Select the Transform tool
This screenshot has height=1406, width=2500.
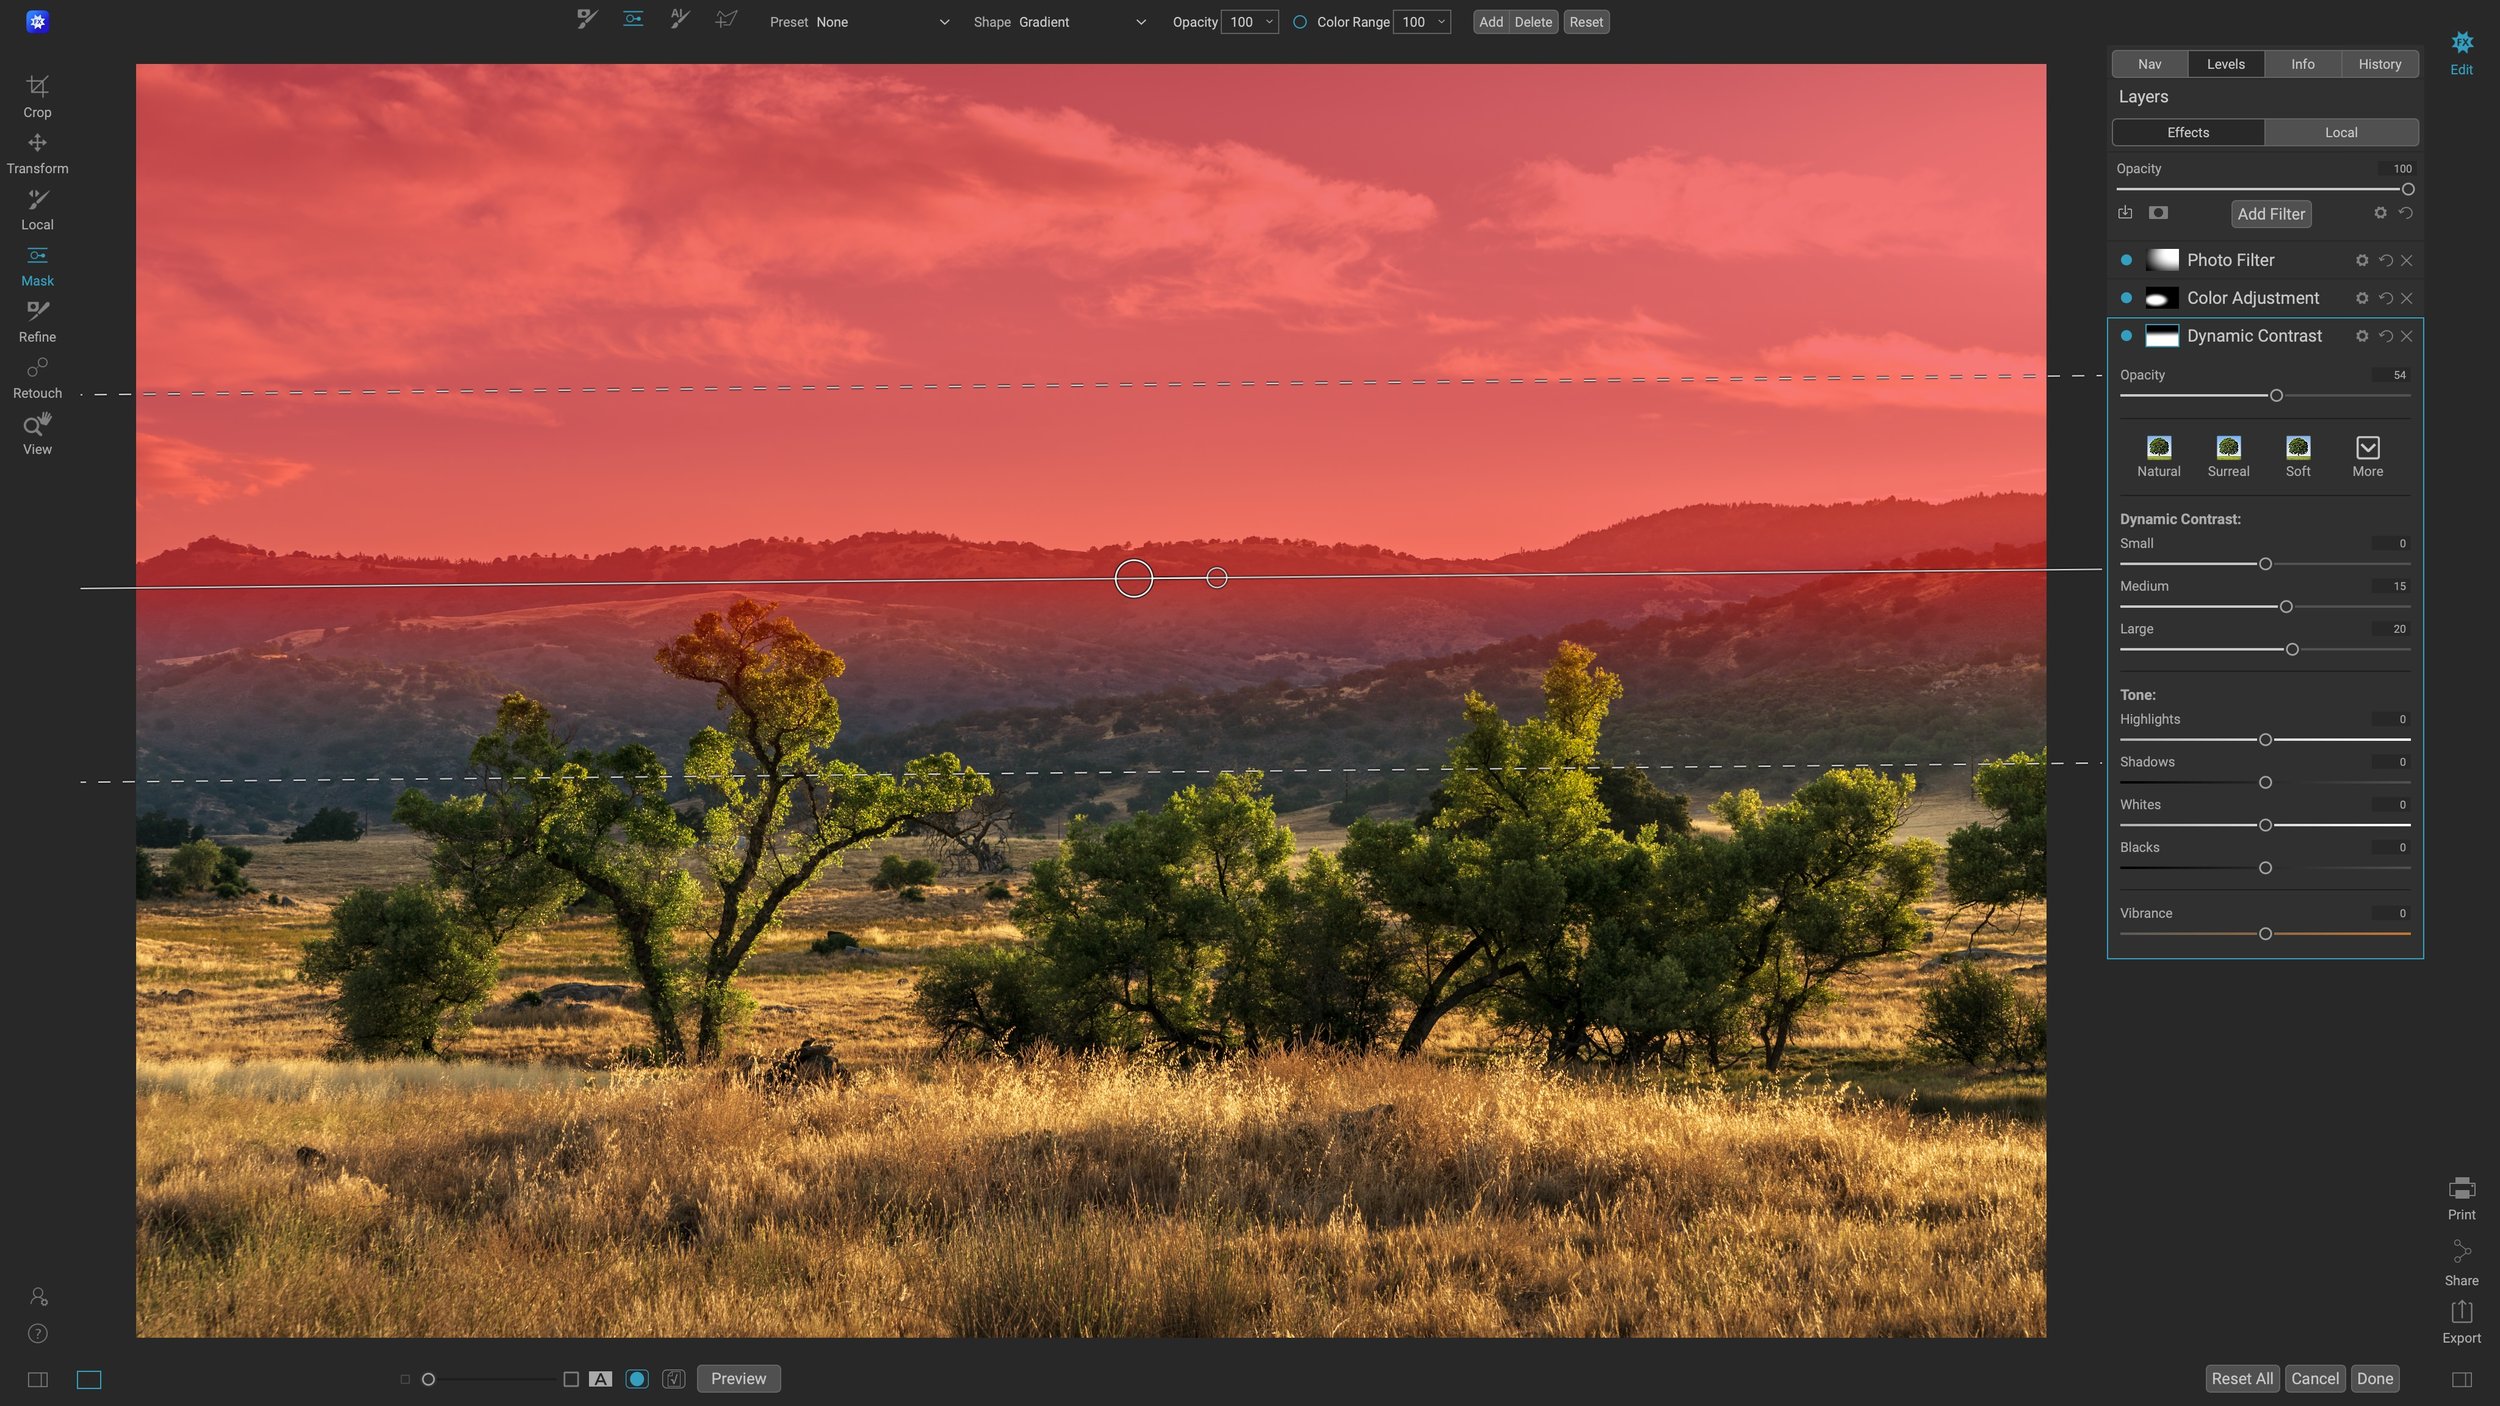pyautogui.click(x=37, y=151)
